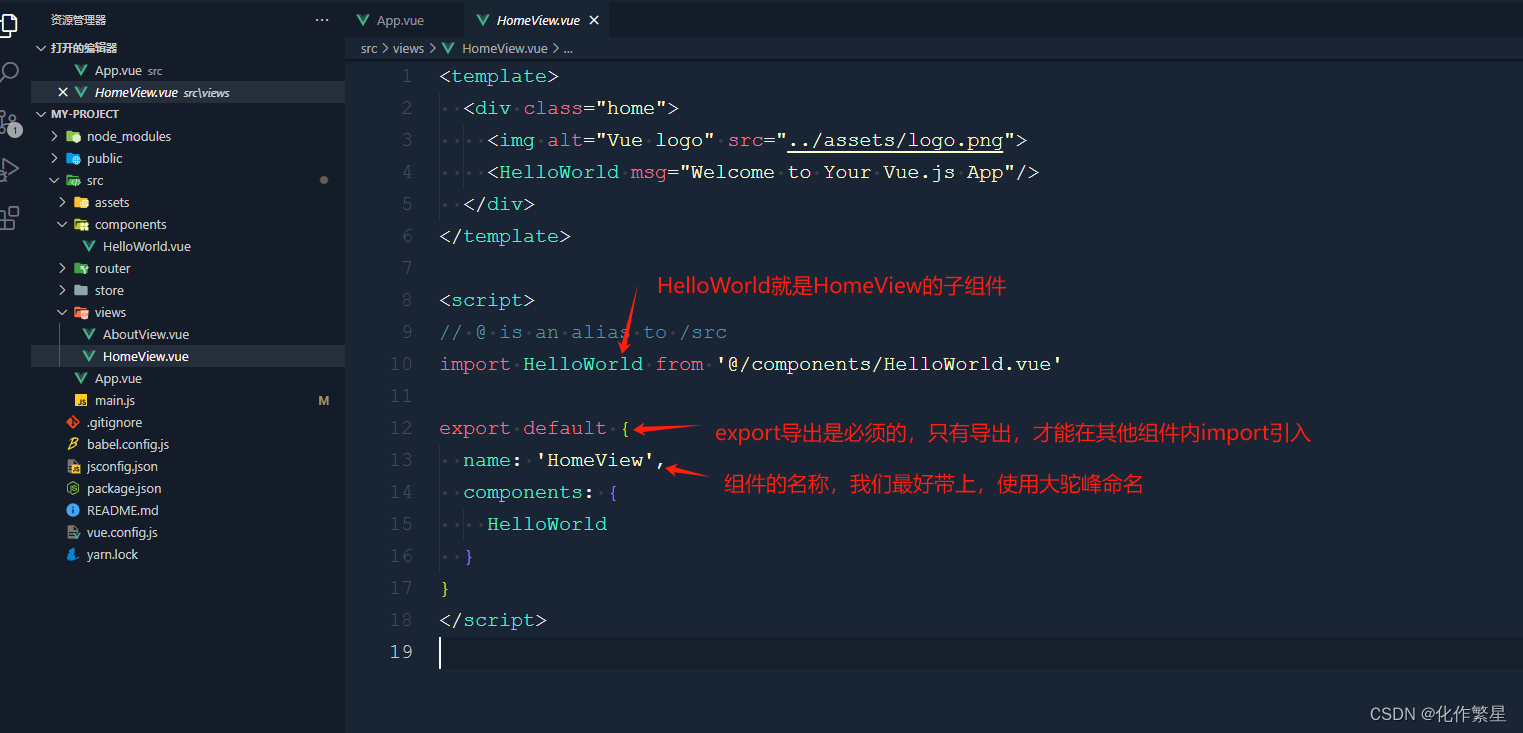
Task: Close the HomeView.vue editor tab
Action: point(594,20)
